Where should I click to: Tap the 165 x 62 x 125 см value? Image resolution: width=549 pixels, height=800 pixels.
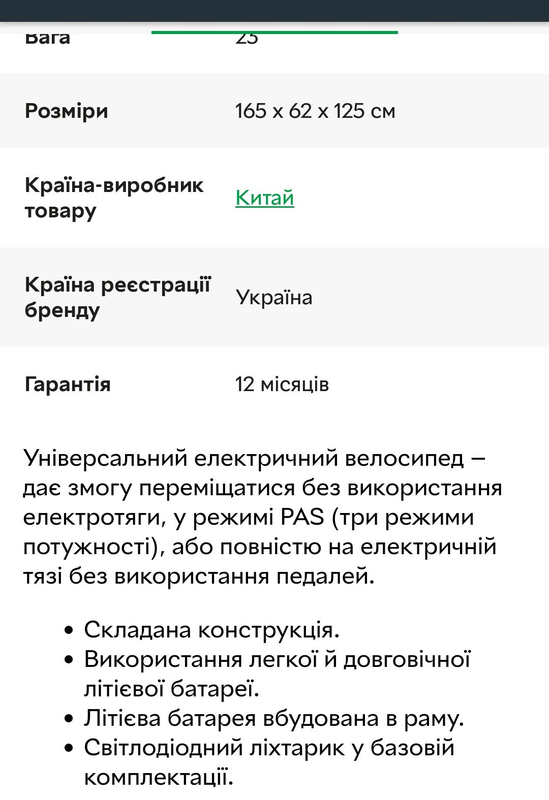[x=315, y=111]
